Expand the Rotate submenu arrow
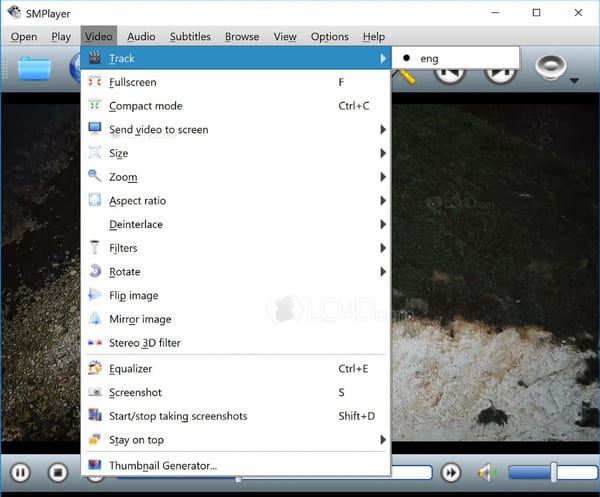This screenshot has width=600, height=497. pyautogui.click(x=383, y=272)
